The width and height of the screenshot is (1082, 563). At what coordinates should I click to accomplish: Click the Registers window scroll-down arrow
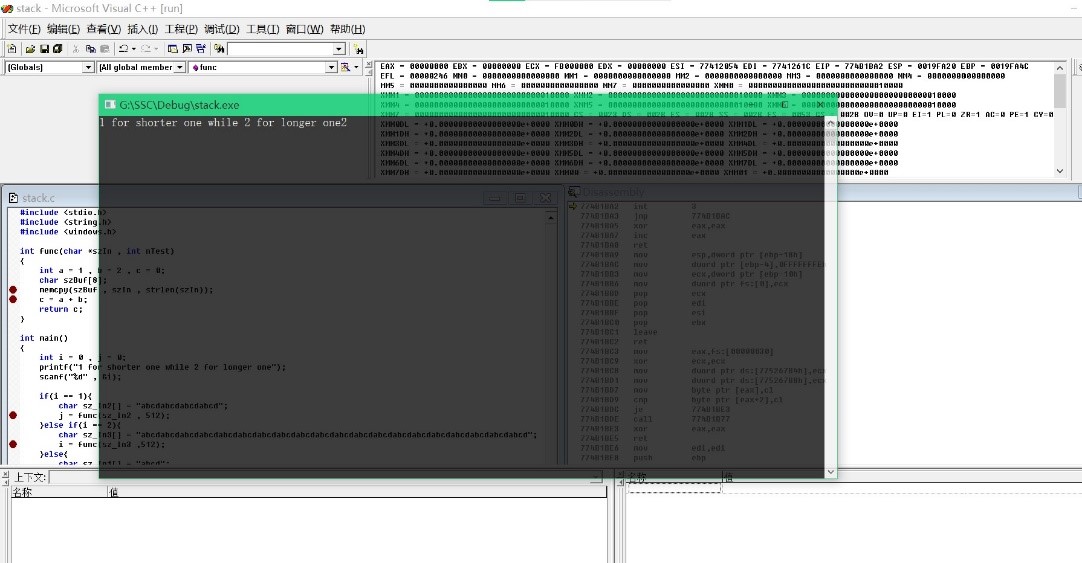[1060, 170]
